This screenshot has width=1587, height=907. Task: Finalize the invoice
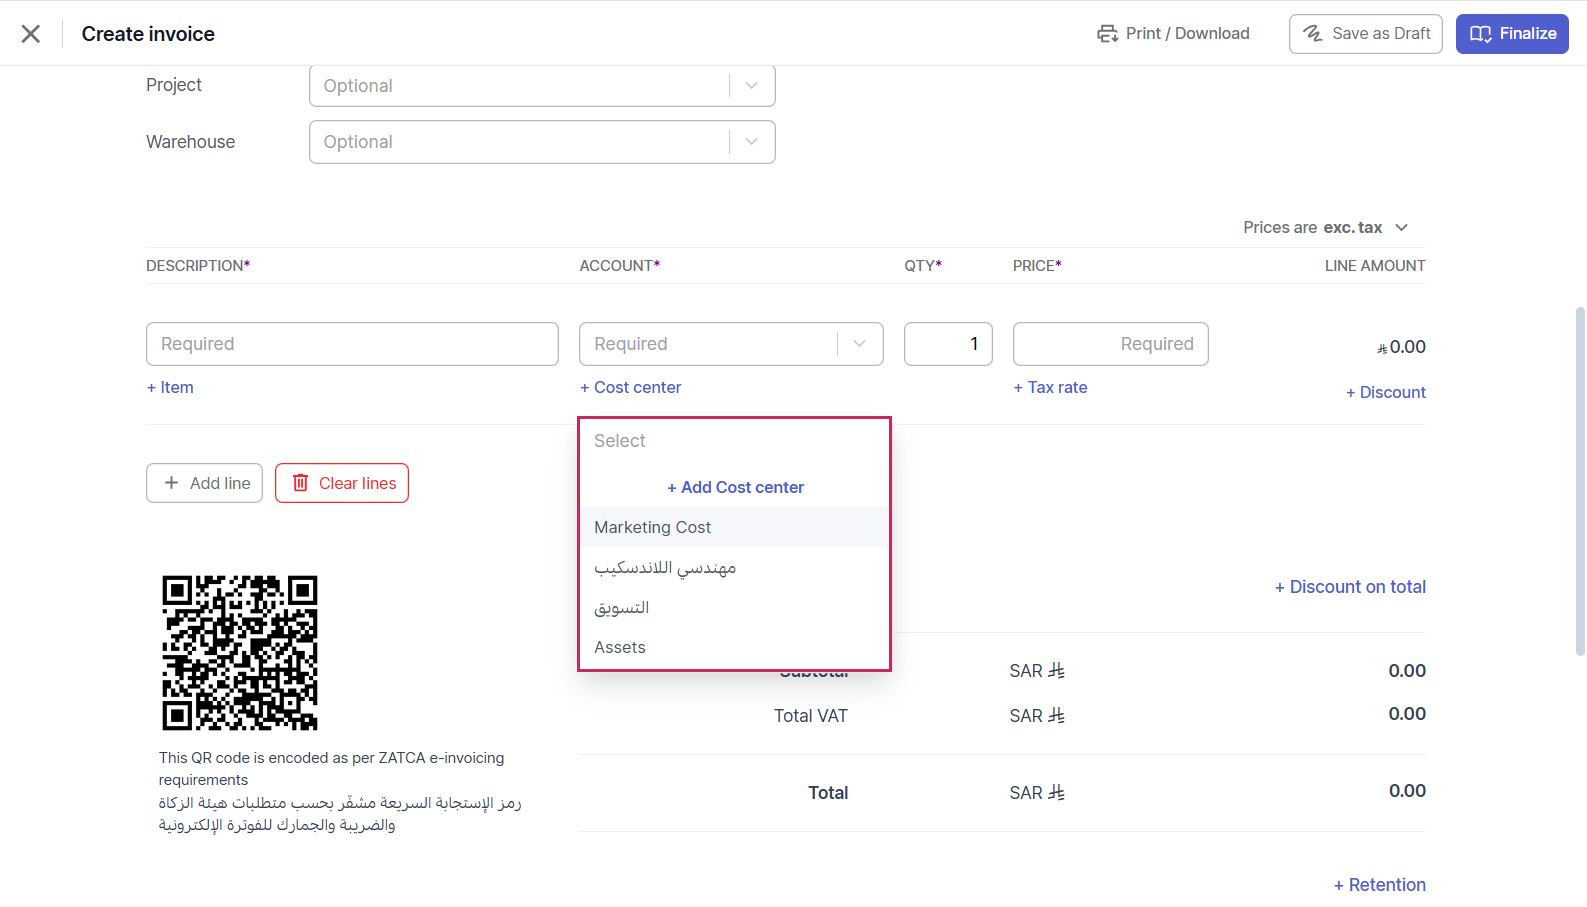pyautogui.click(x=1511, y=34)
